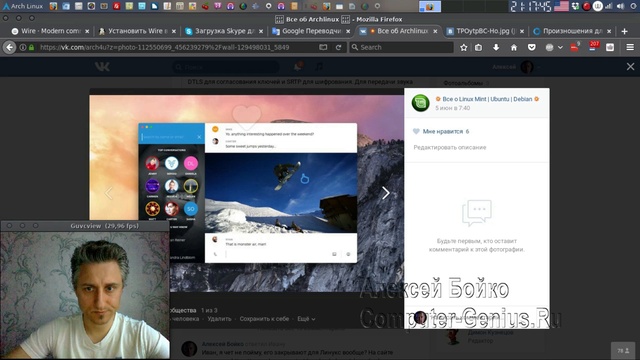Open the VK logo home link

[x=102, y=67]
